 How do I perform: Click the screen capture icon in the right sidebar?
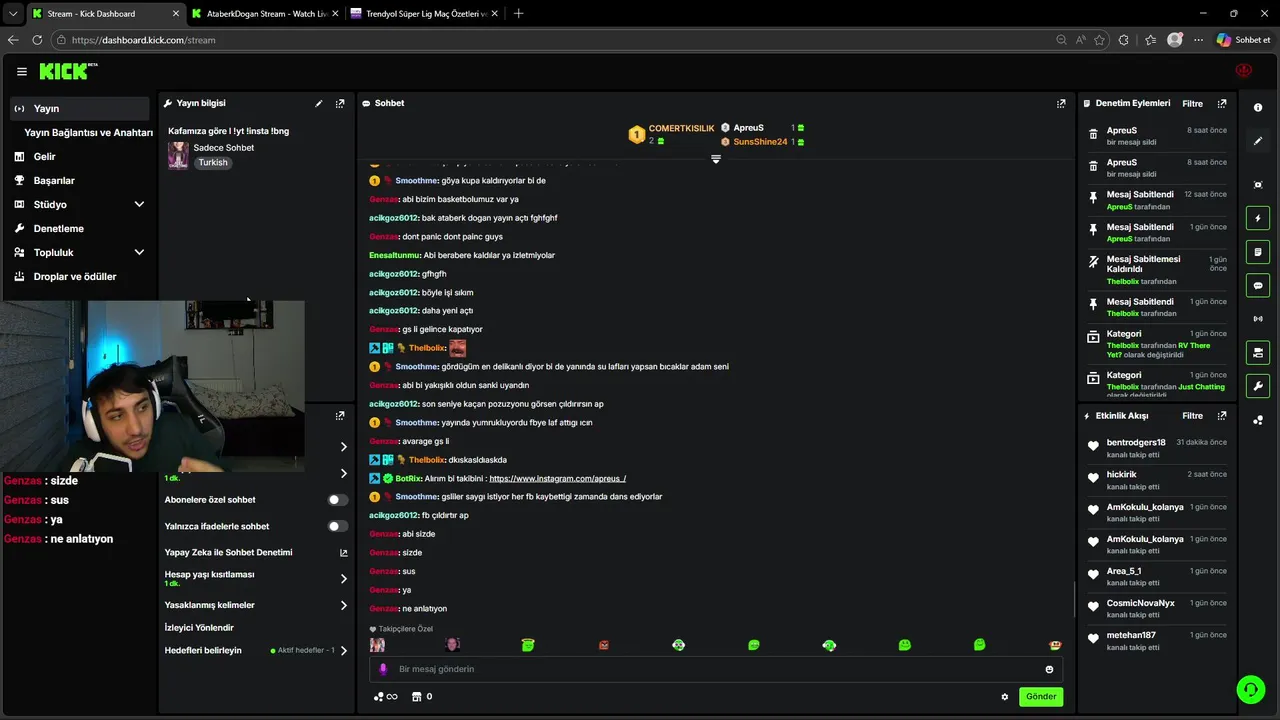click(1258, 185)
